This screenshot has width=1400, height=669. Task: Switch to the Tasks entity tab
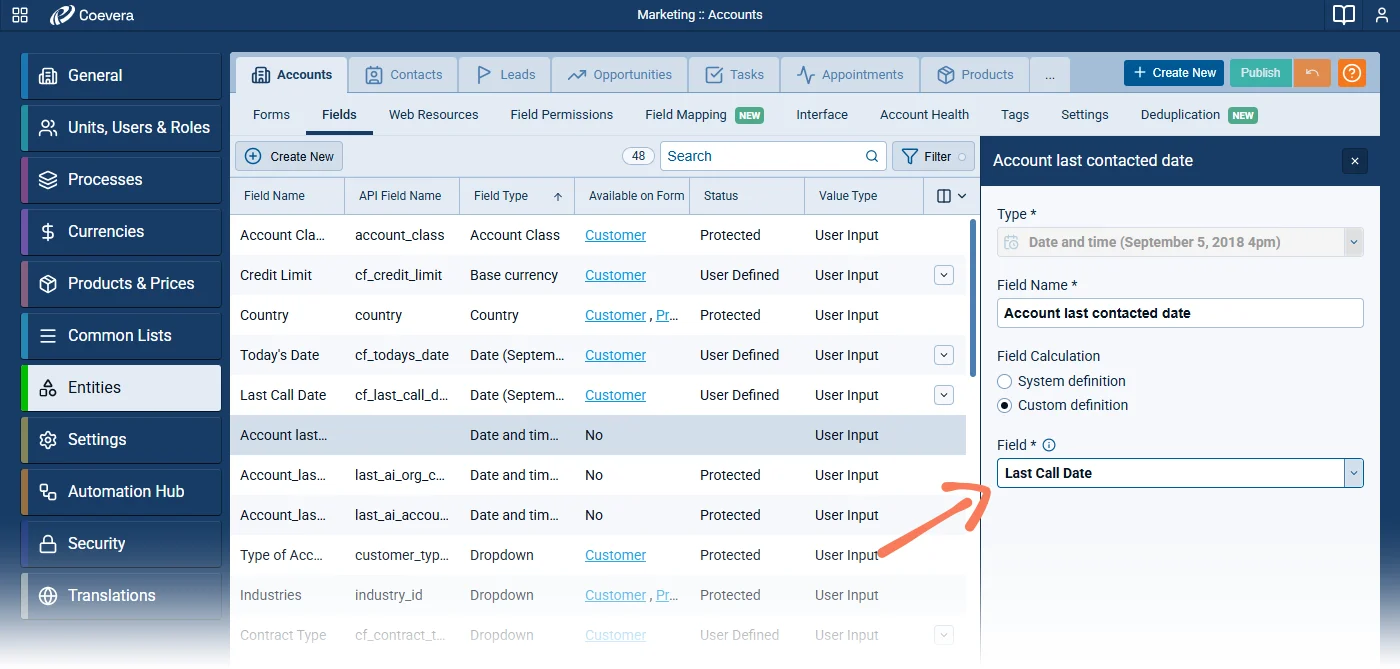pyautogui.click(x=734, y=75)
